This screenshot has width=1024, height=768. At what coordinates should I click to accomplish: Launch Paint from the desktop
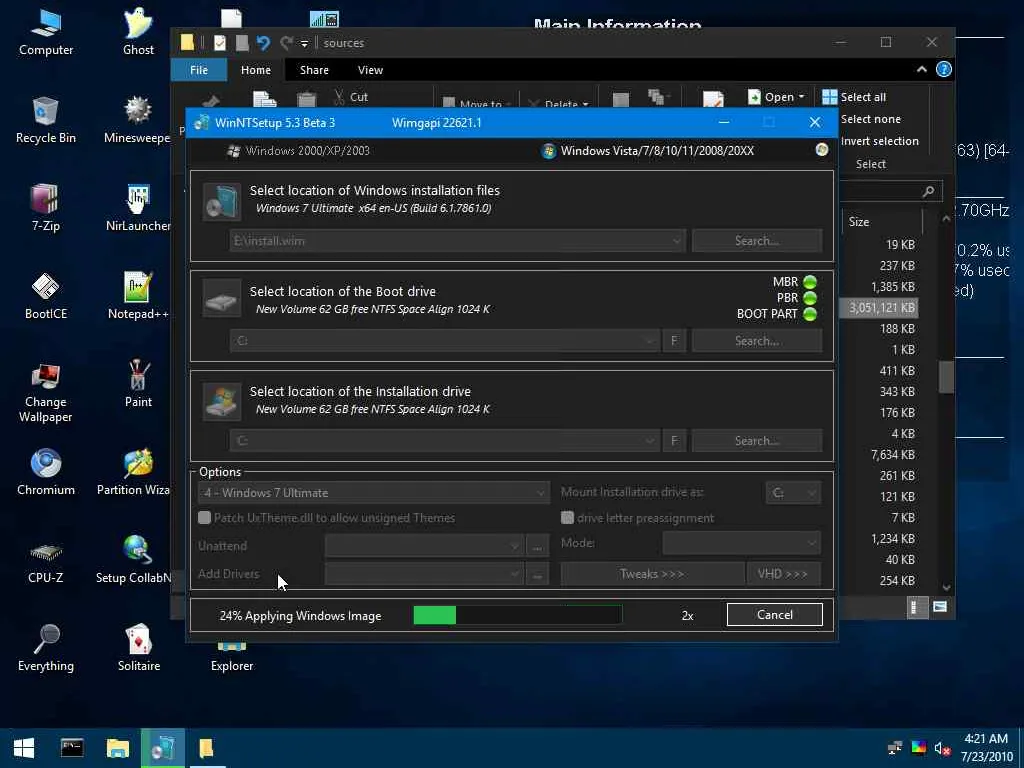[138, 385]
